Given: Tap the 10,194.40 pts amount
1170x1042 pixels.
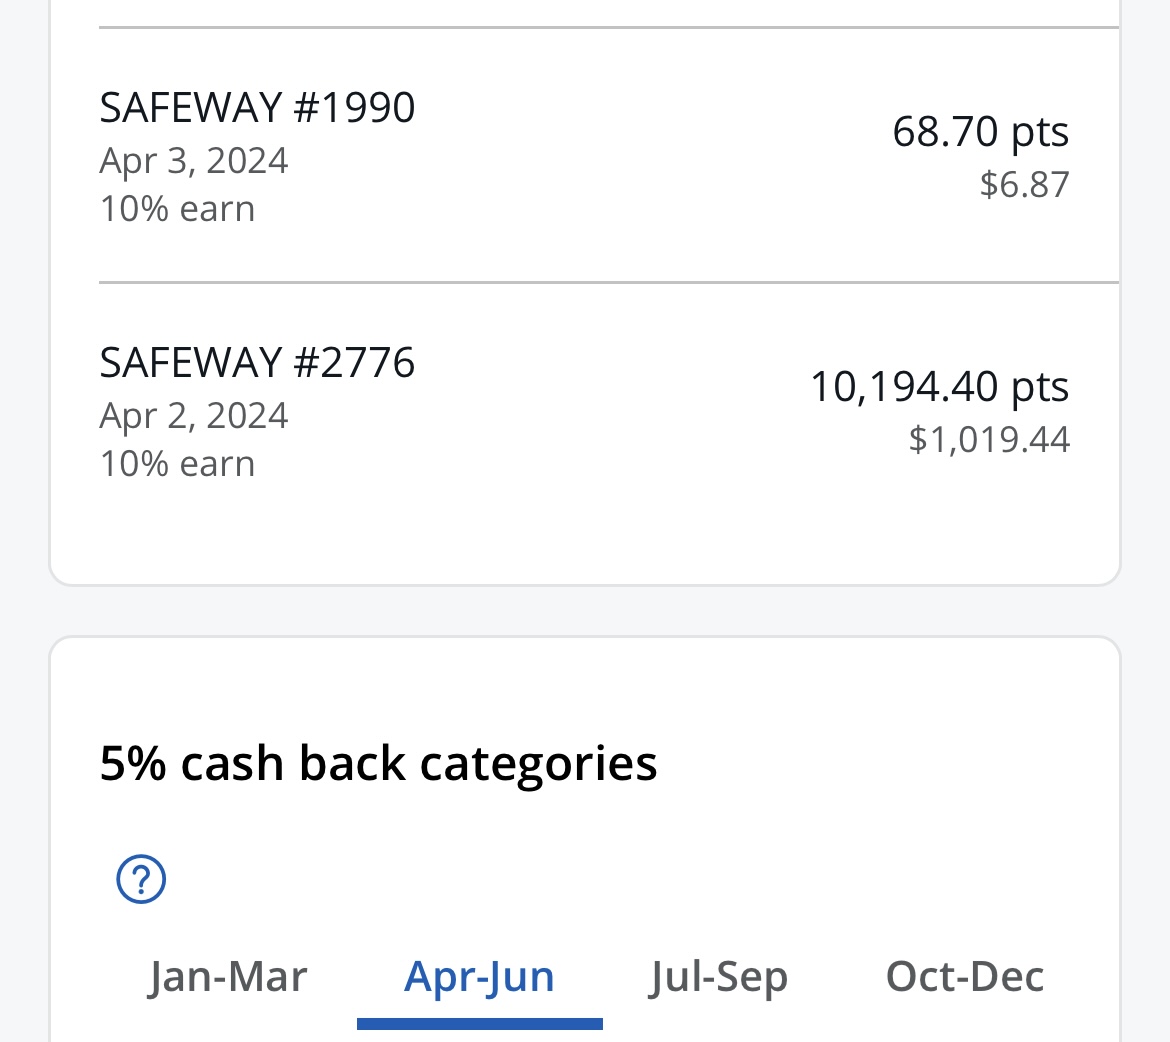Looking at the screenshot, I should 939,386.
